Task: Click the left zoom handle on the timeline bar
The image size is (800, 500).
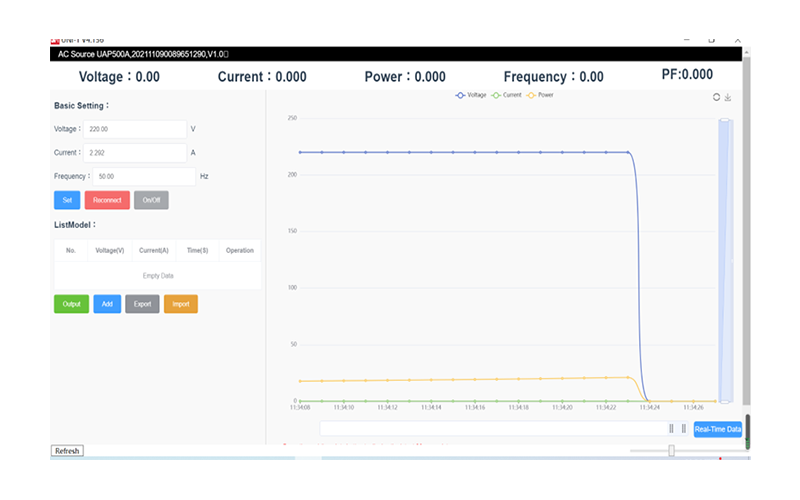Action: point(672,428)
